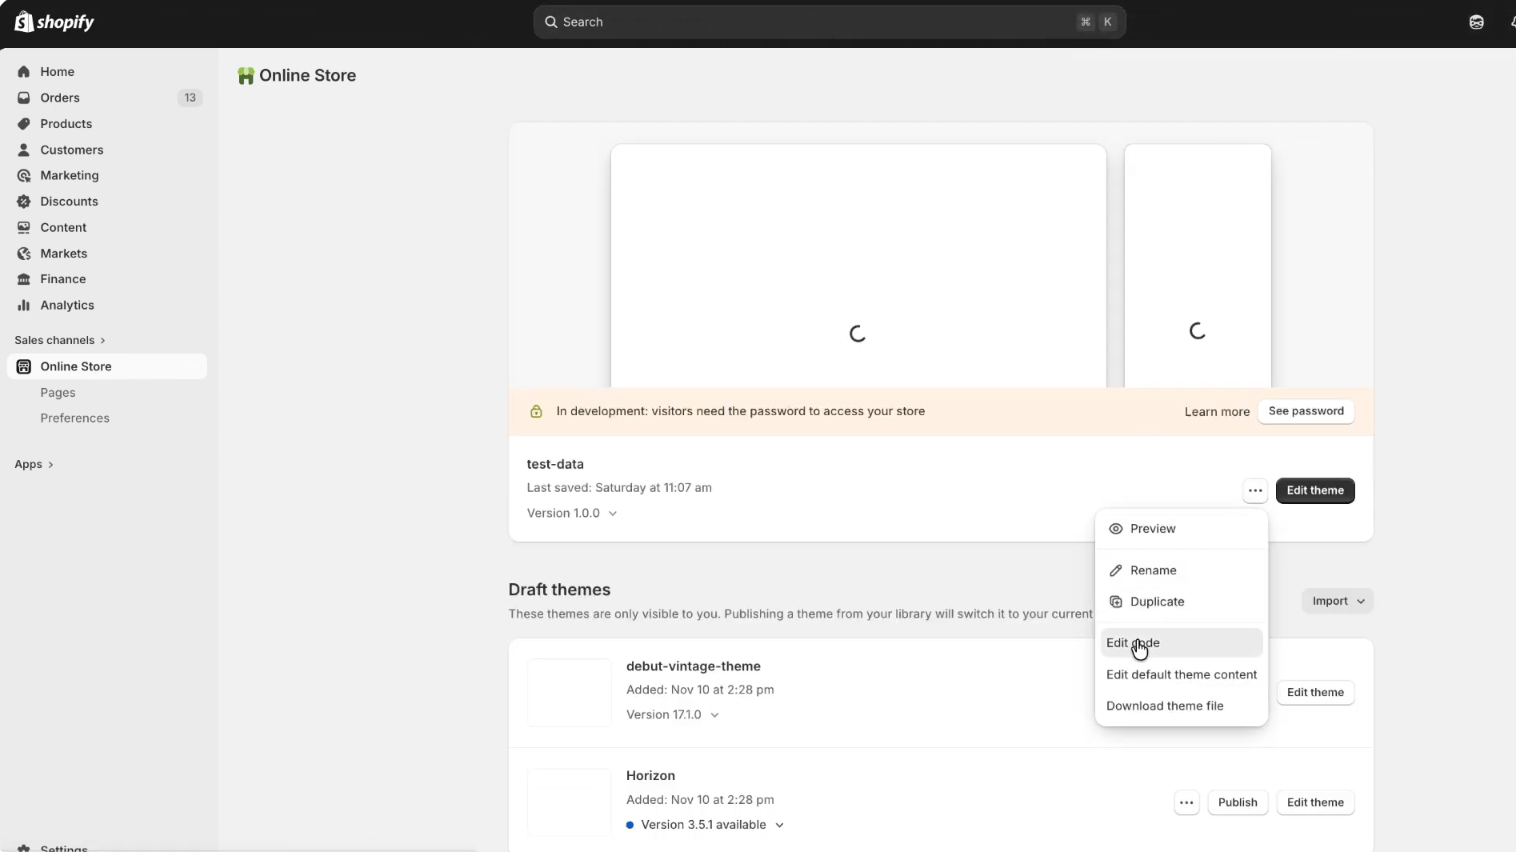Click the Content image icon
The width and height of the screenshot is (1516, 852).
24,227
